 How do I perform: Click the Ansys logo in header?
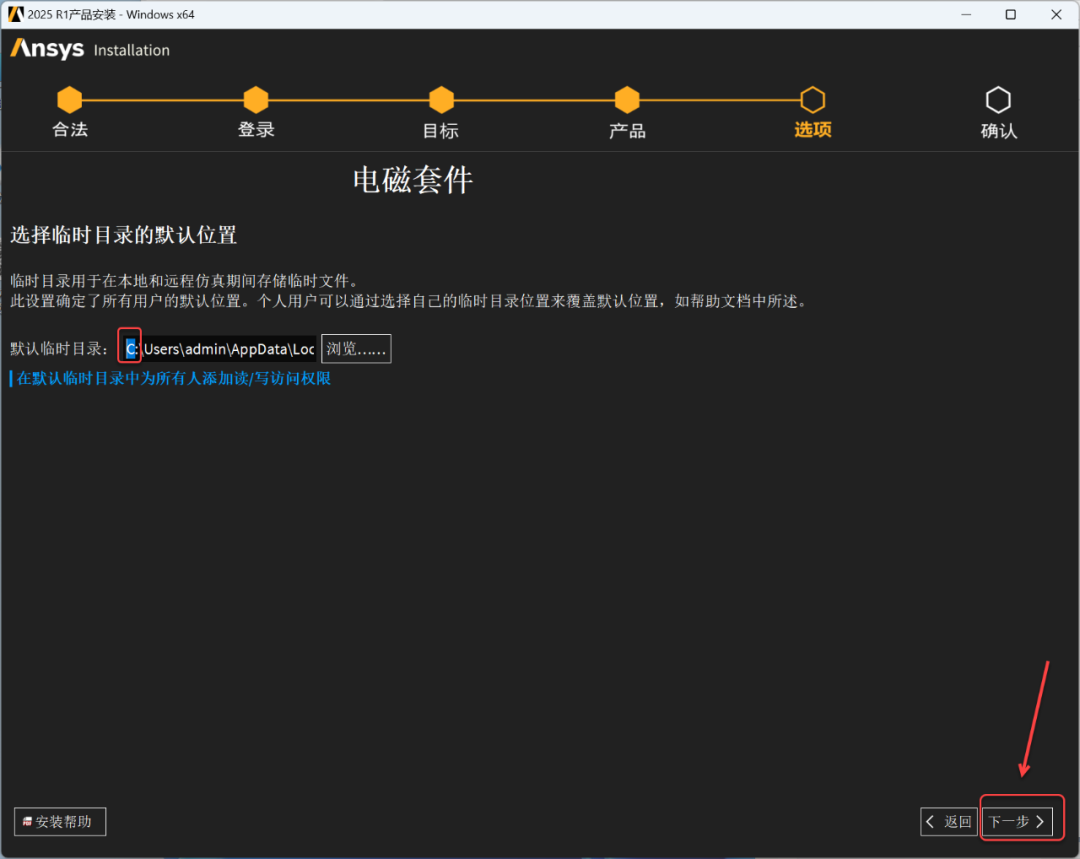[x=47, y=49]
